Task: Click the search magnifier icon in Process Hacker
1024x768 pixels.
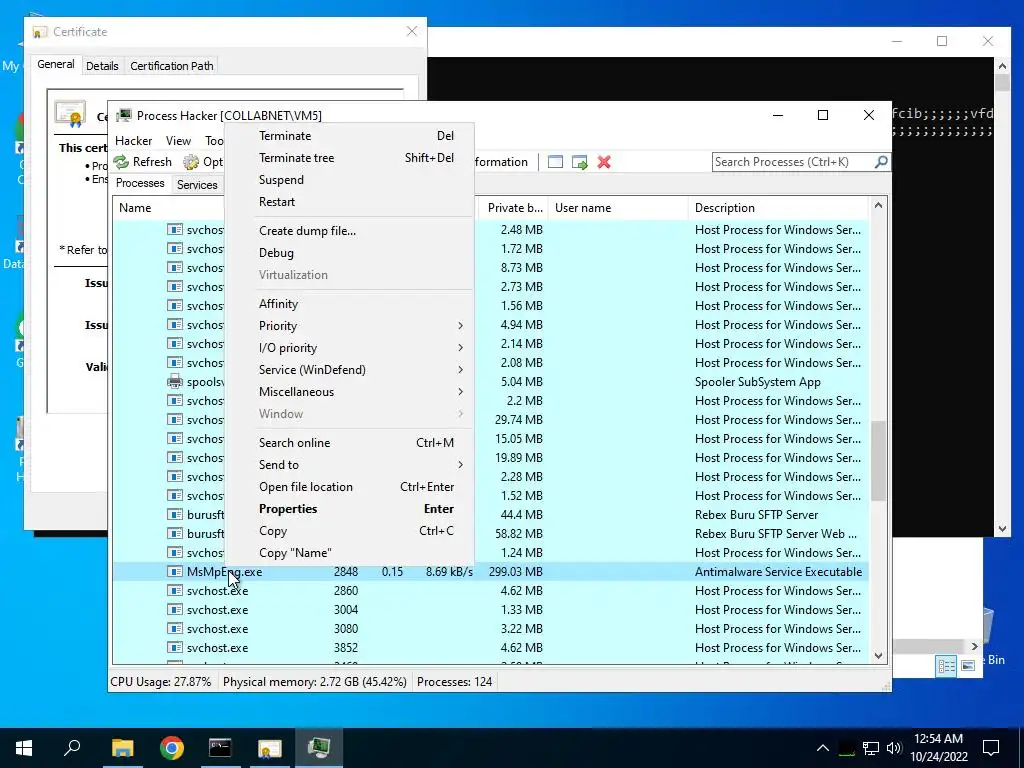Action: point(880,161)
